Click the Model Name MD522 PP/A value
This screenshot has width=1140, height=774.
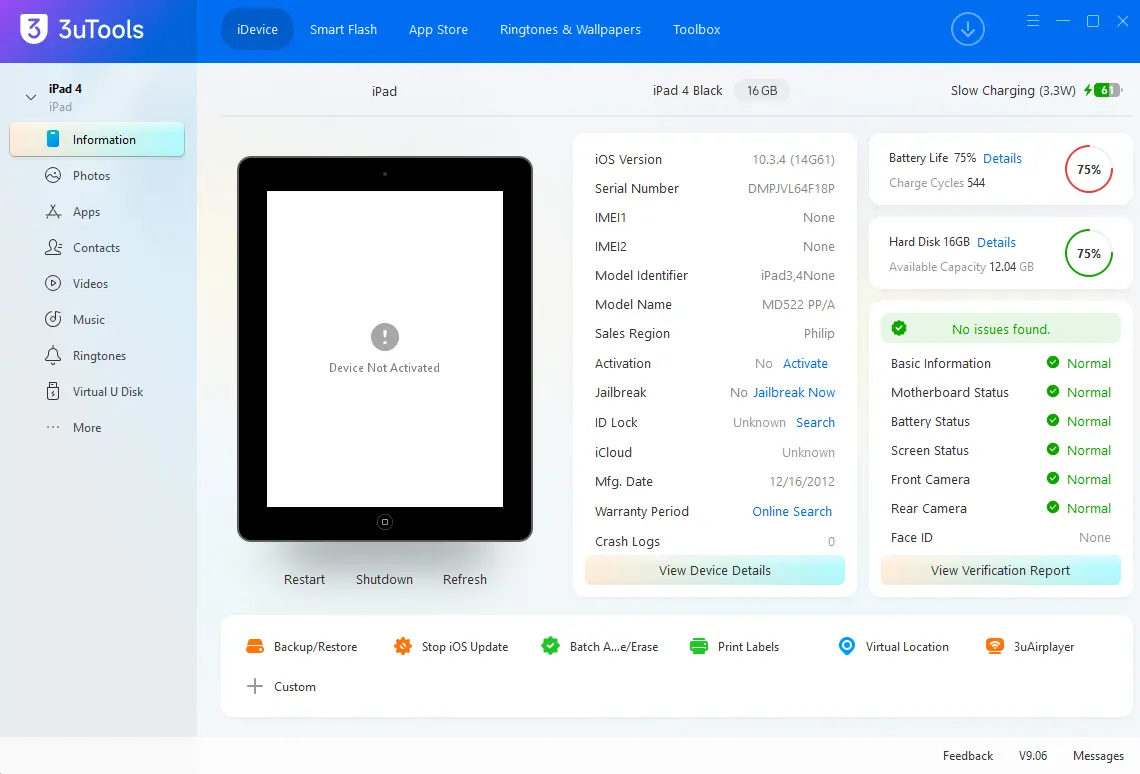point(798,304)
